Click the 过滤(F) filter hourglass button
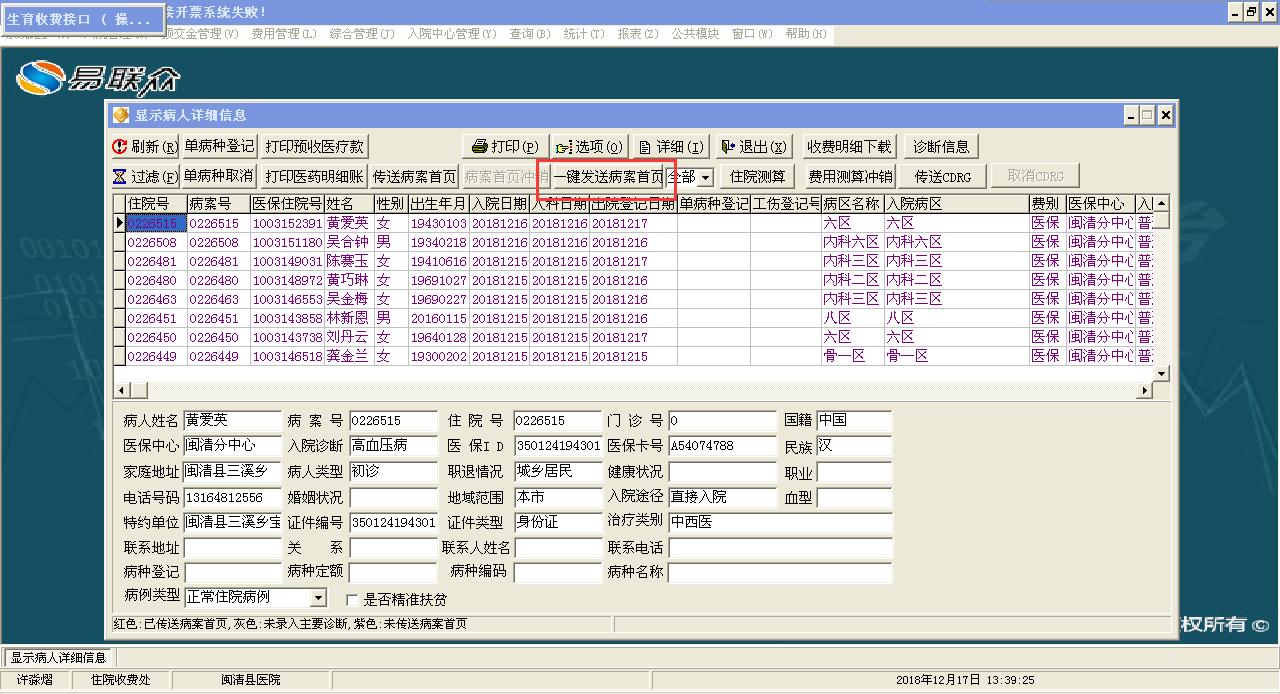Screen dimensions: 1280x694 tap(145, 177)
